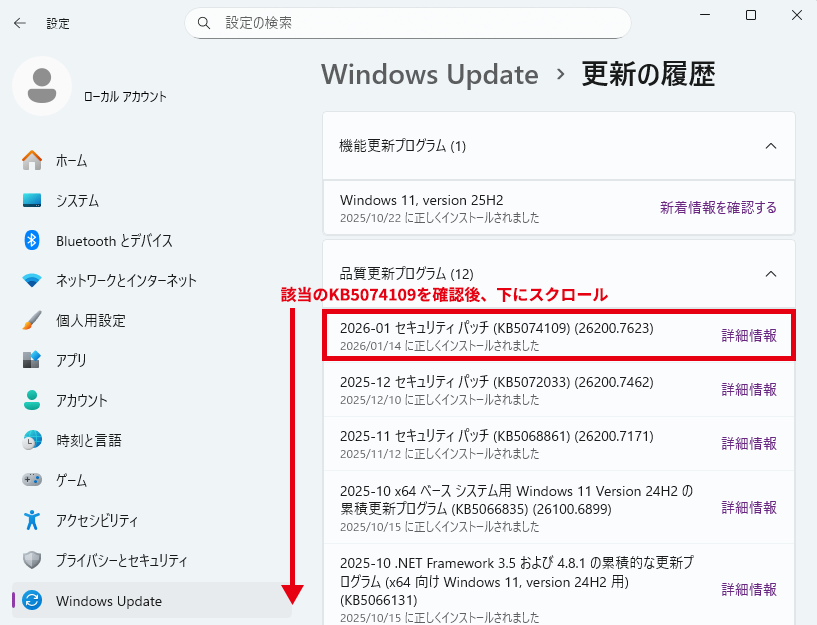Click the Personalization paintbrush icon
The image size is (817, 625).
click(32, 320)
